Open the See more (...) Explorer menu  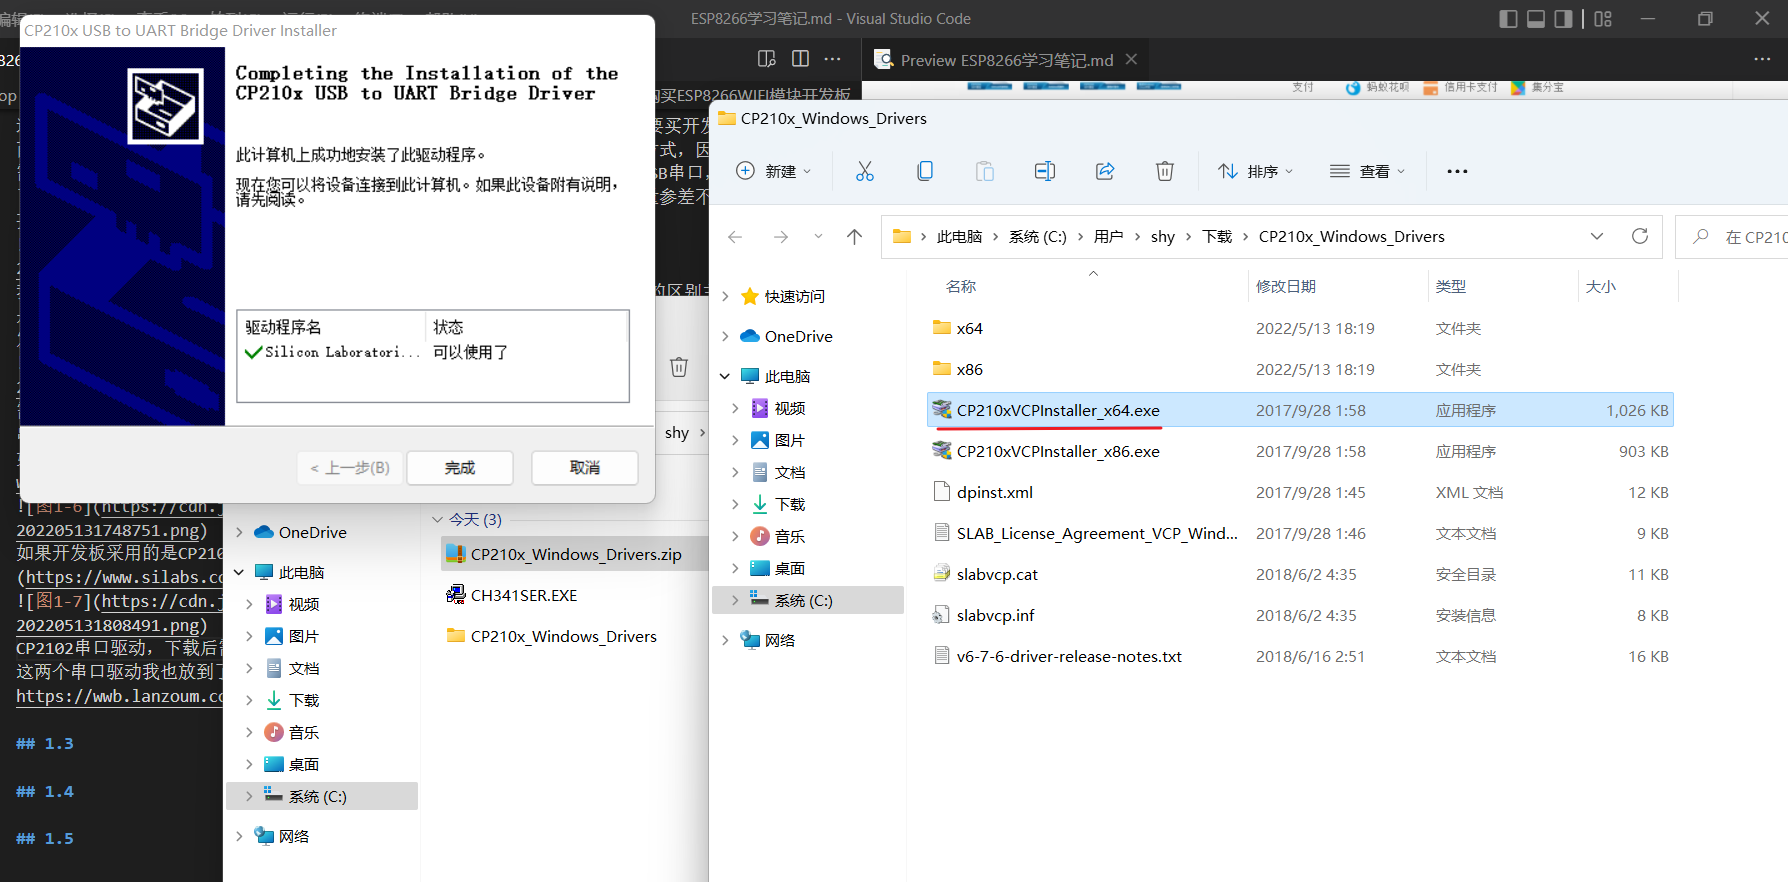(1457, 171)
